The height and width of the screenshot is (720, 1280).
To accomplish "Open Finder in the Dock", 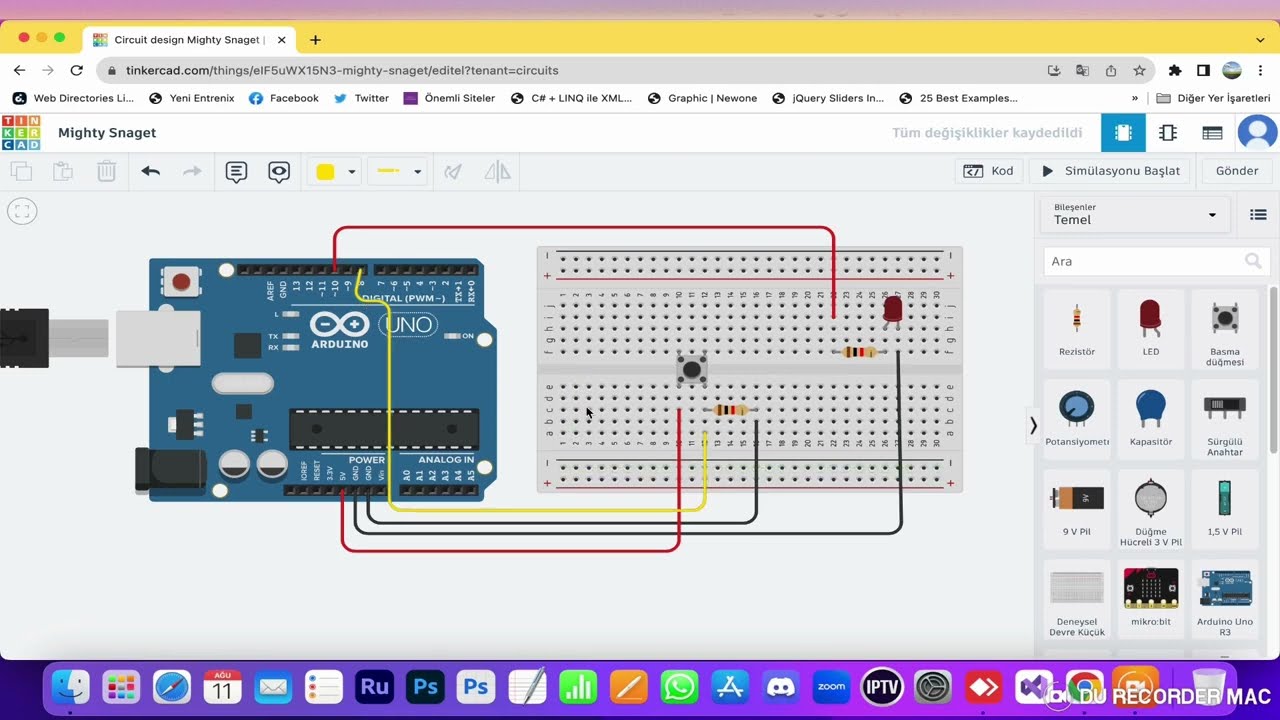I will pyautogui.click(x=71, y=688).
